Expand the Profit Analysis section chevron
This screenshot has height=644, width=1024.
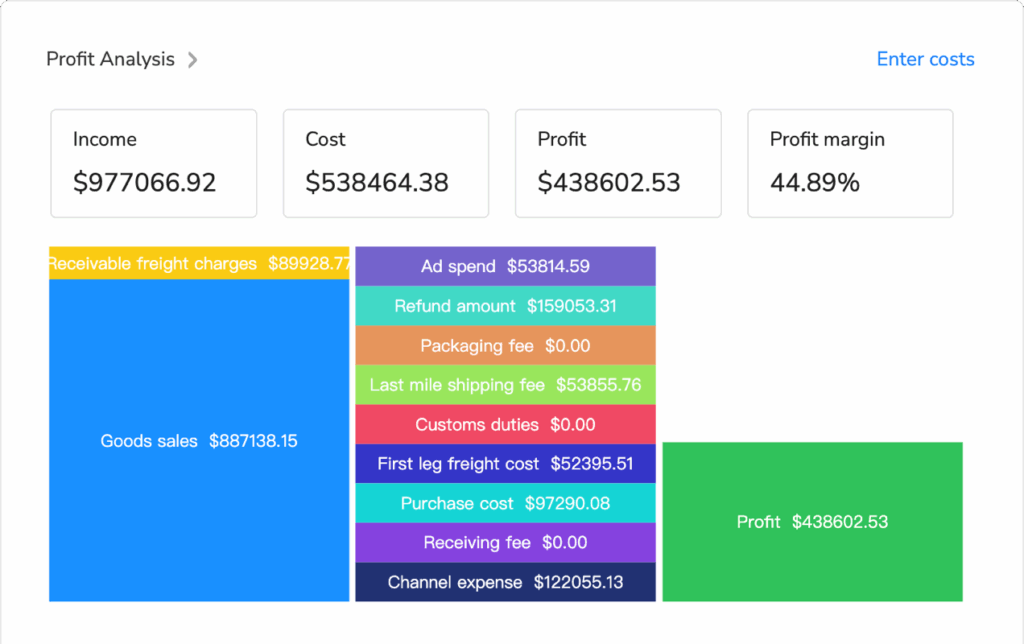coord(193,60)
